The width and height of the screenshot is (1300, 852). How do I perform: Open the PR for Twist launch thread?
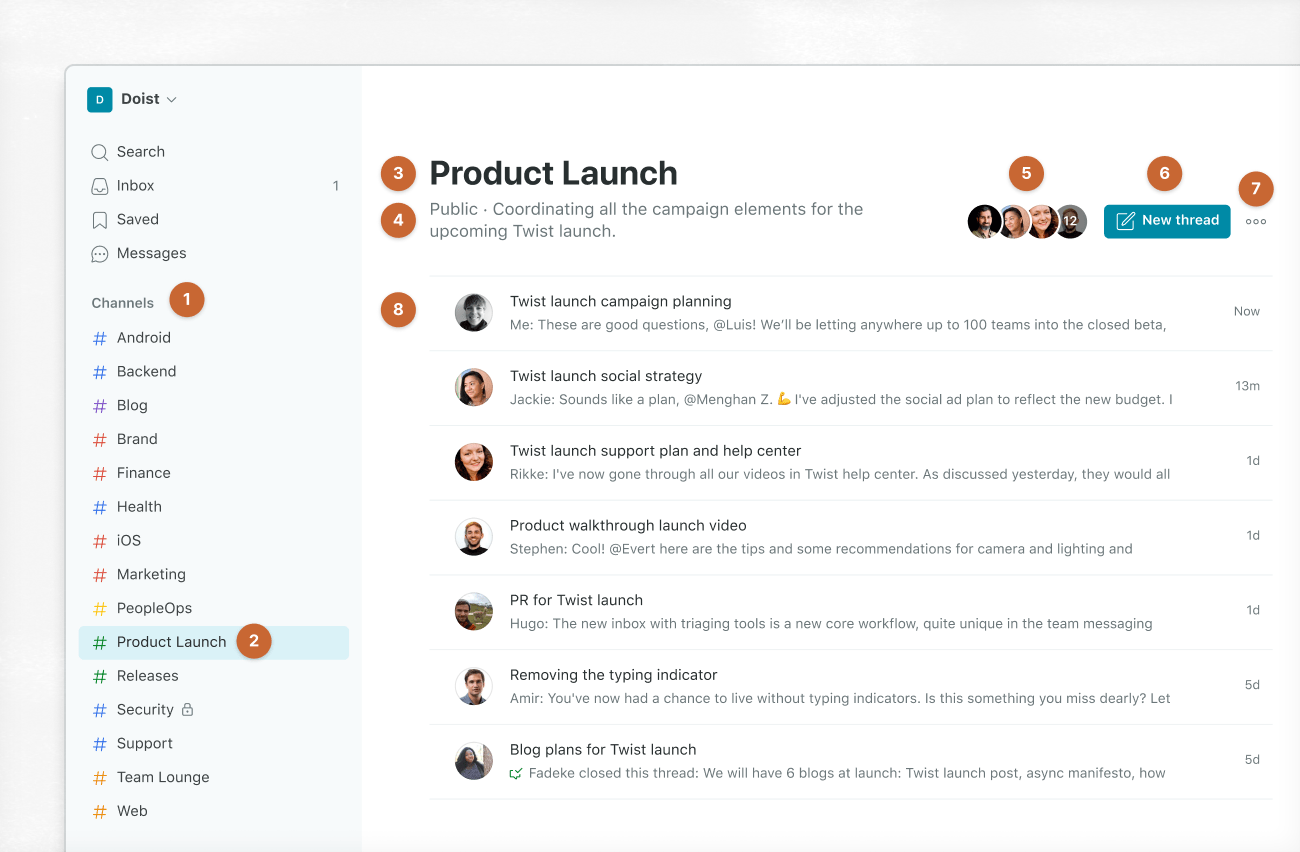[x=576, y=600]
